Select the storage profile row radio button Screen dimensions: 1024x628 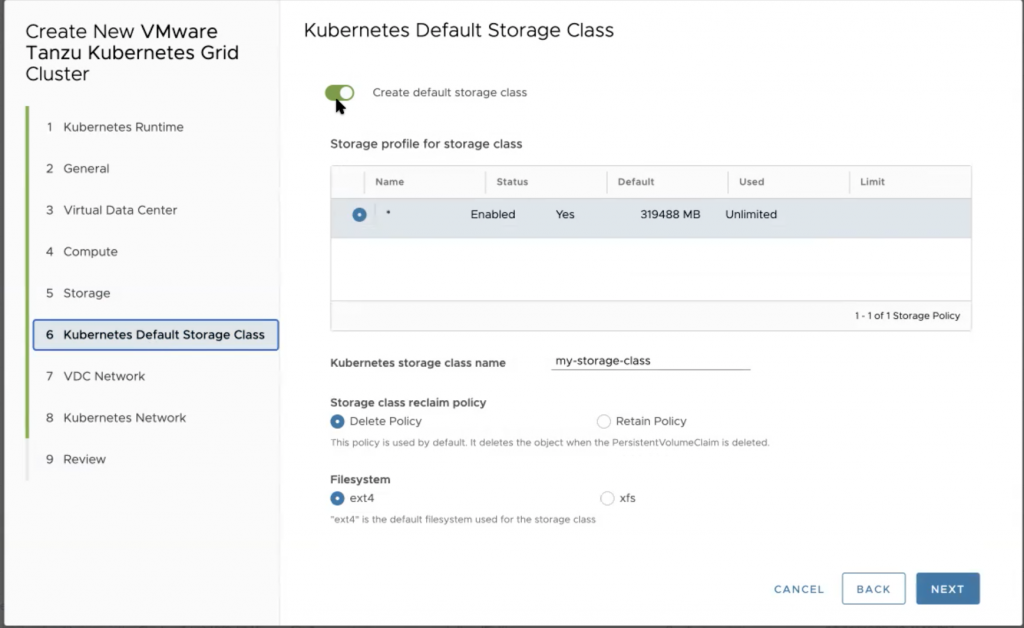click(359, 215)
